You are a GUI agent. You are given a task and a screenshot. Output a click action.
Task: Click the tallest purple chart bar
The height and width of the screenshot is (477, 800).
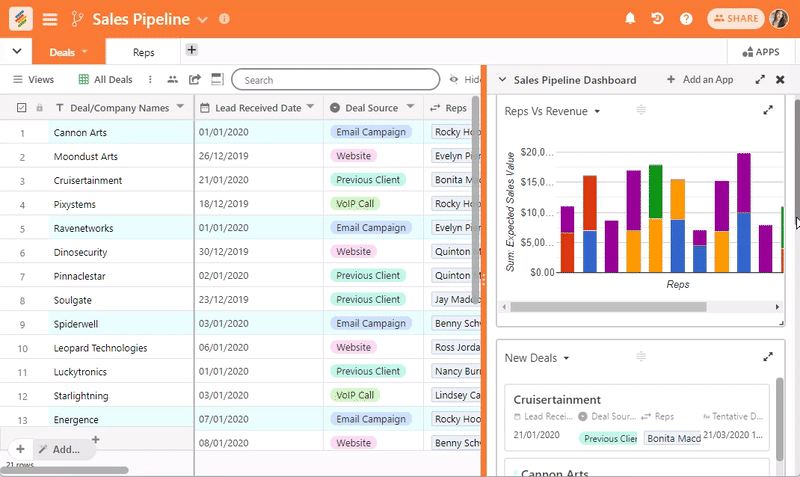tap(743, 183)
